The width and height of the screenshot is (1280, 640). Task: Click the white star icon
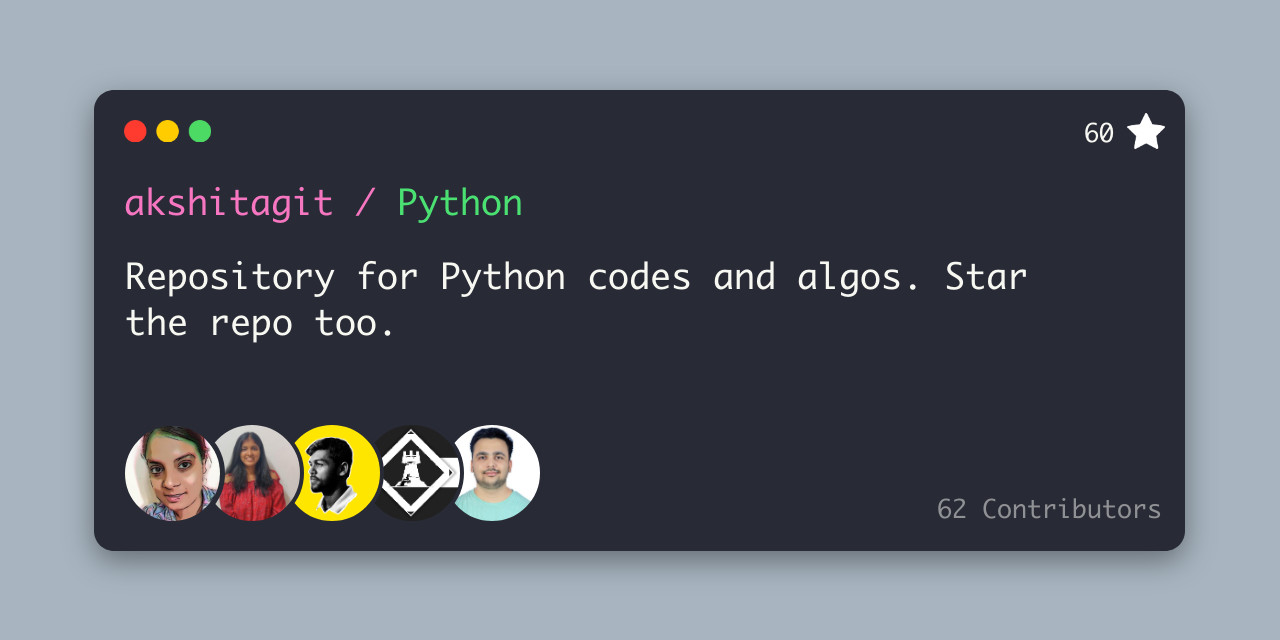(1146, 132)
